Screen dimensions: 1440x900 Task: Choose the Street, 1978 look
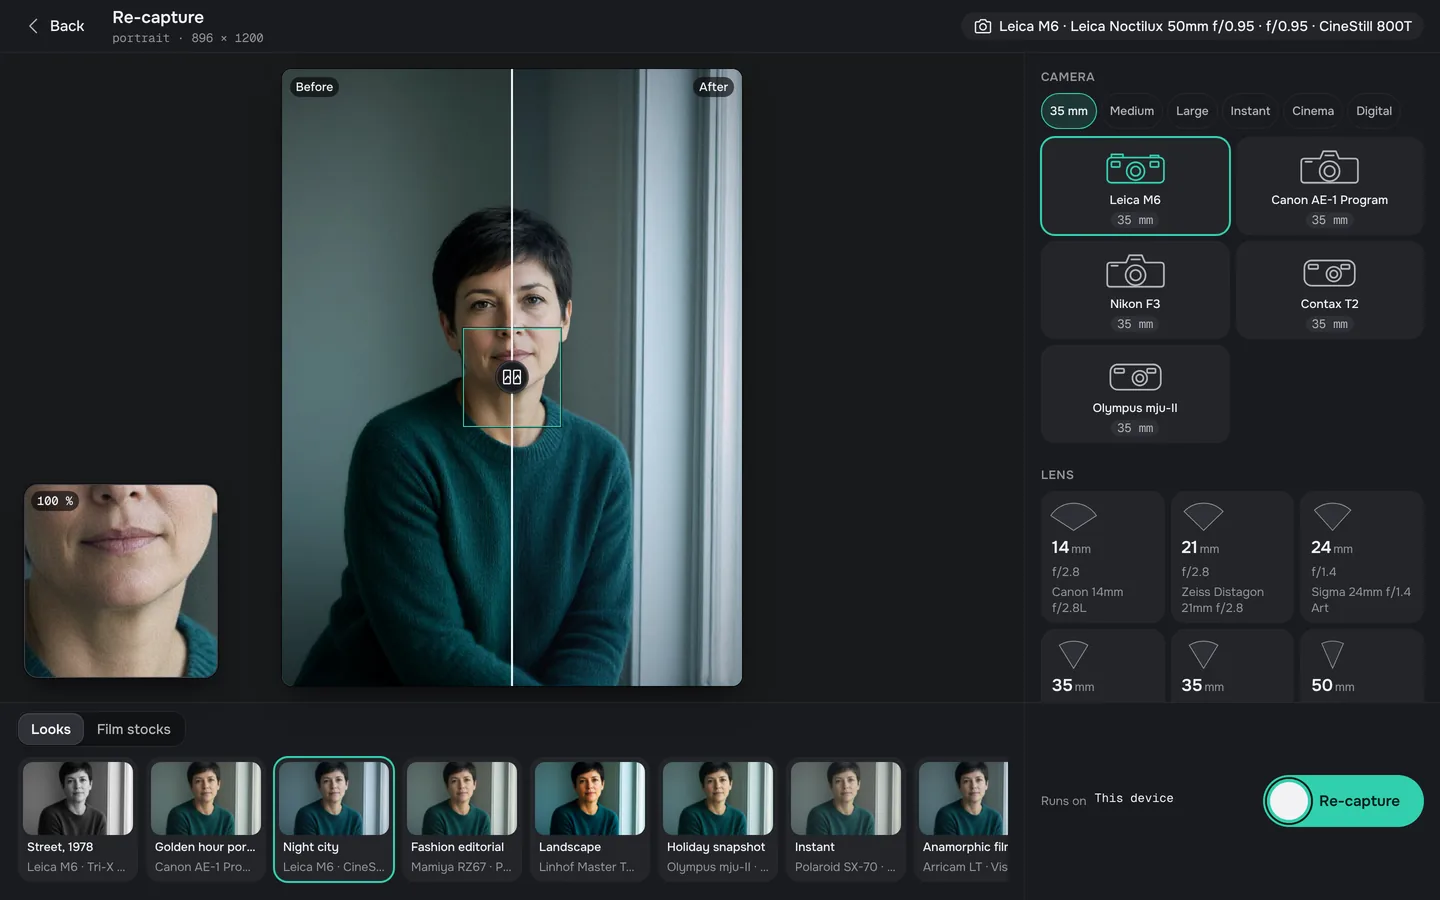pyautogui.click(x=78, y=819)
